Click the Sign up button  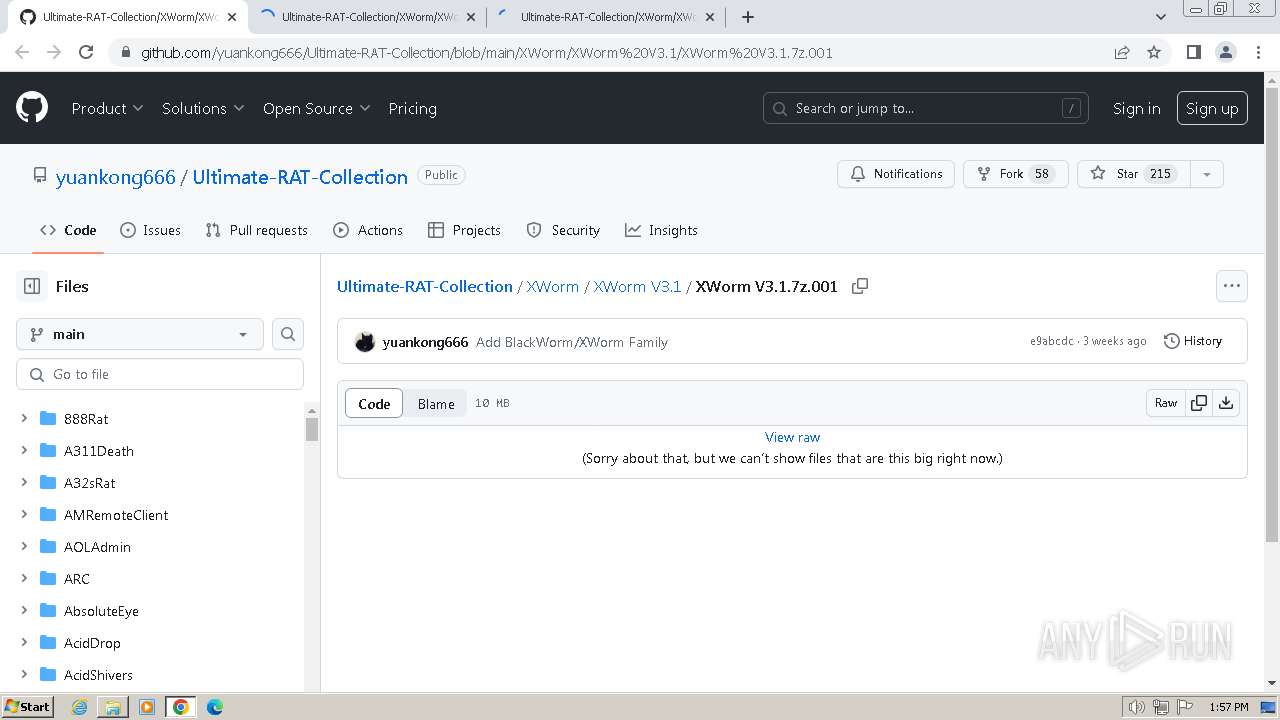1212,108
